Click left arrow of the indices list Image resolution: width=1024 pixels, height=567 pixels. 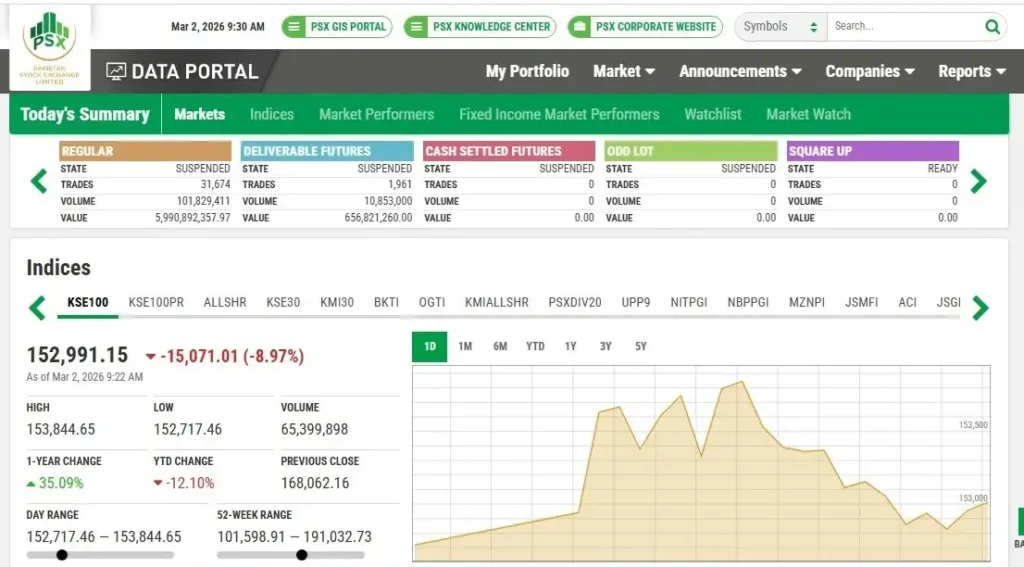click(38, 307)
